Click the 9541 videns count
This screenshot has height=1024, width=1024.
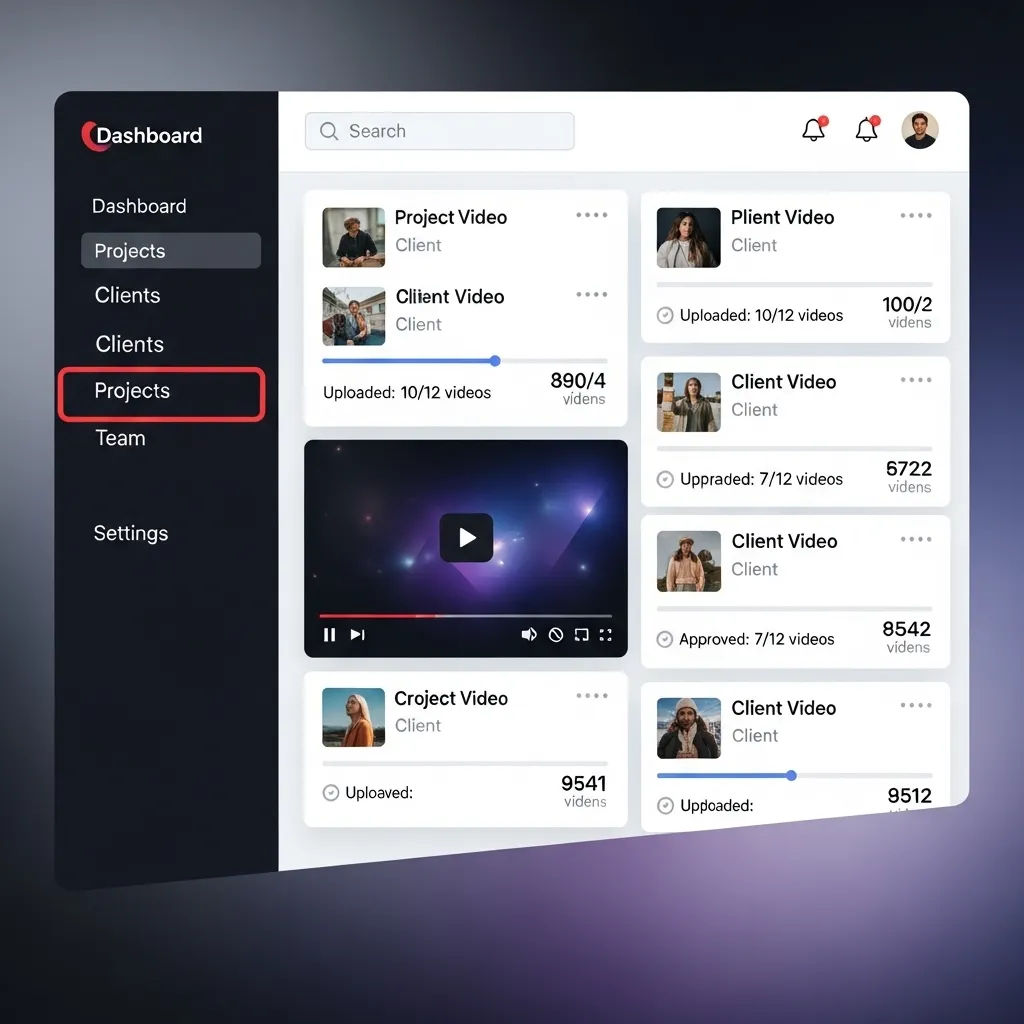coord(584,791)
